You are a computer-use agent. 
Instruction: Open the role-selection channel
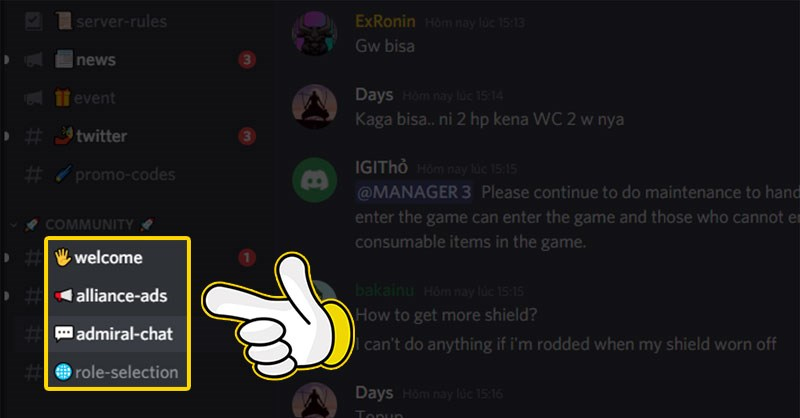[117, 372]
